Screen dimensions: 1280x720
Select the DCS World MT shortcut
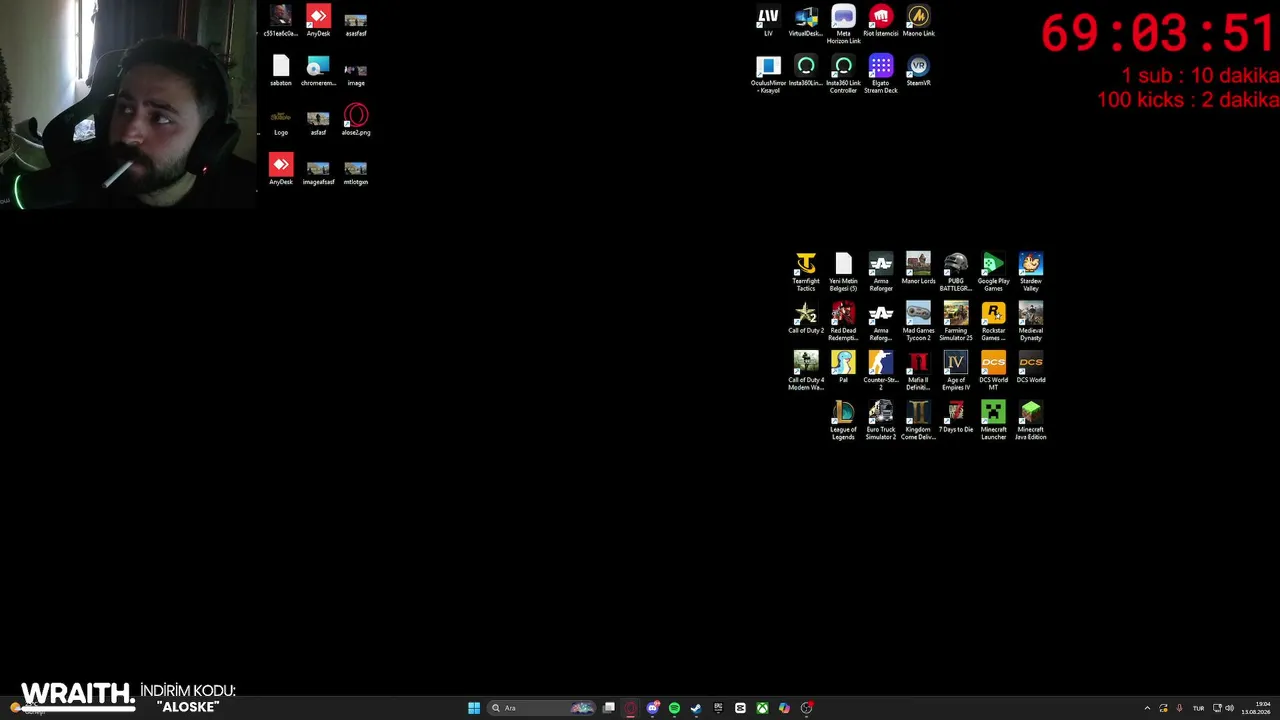(x=993, y=371)
